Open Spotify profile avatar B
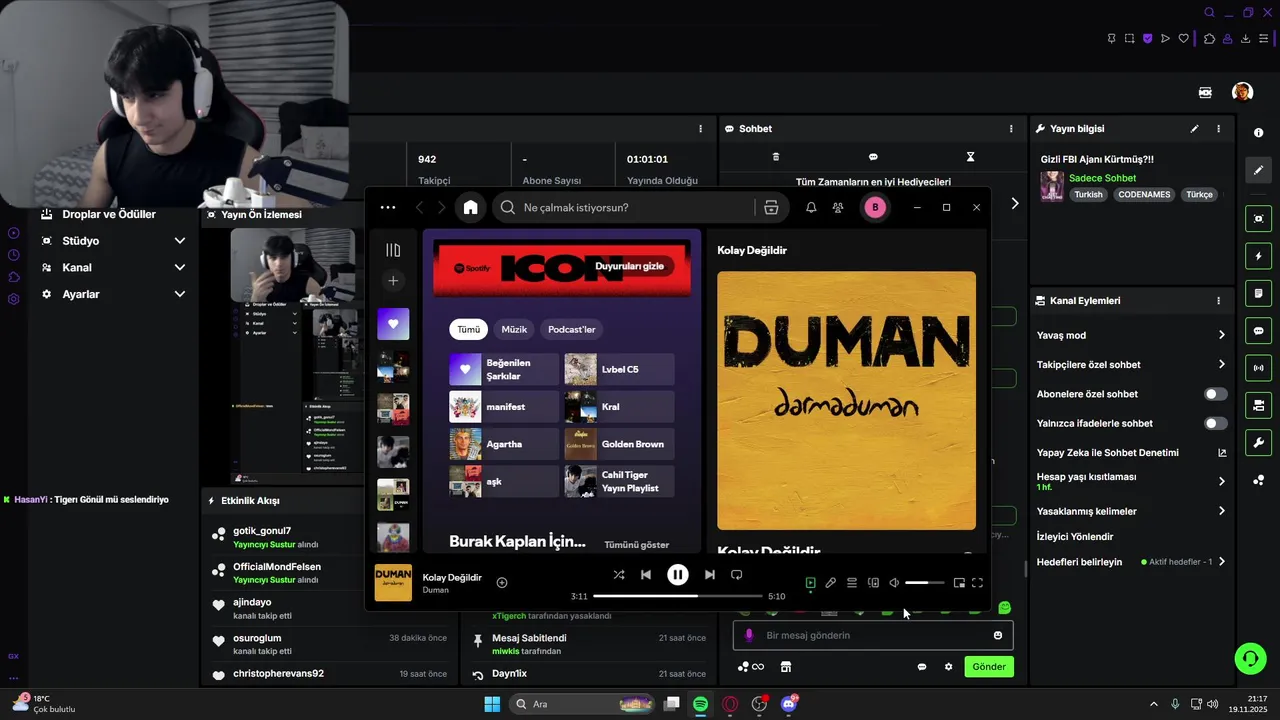The height and width of the screenshot is (720, 1280). tap(875, 207)
